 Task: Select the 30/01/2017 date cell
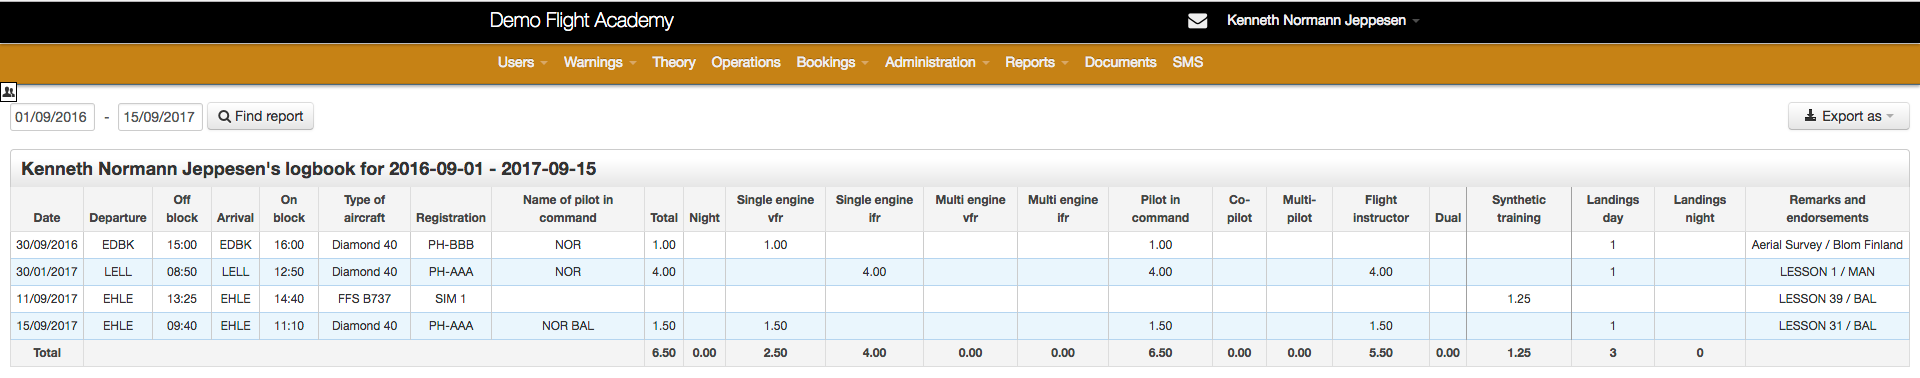tap(47, 272)
